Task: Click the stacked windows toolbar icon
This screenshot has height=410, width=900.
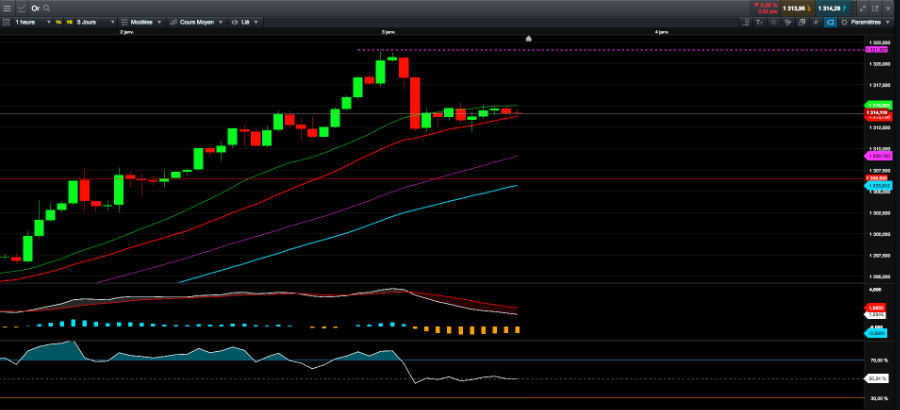Action: tap(802, 22)
